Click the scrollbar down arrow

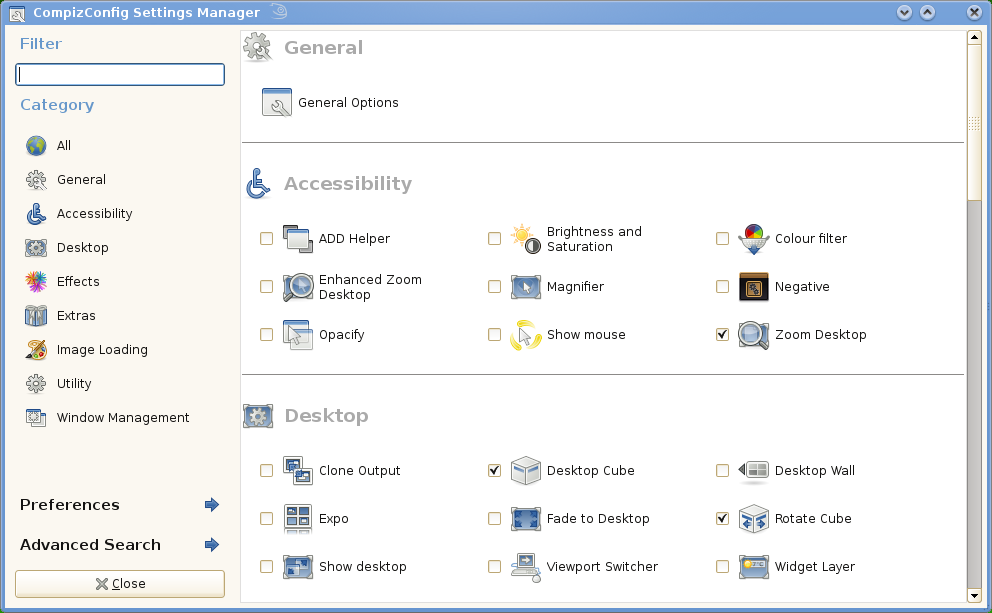(x=974, y=595)
